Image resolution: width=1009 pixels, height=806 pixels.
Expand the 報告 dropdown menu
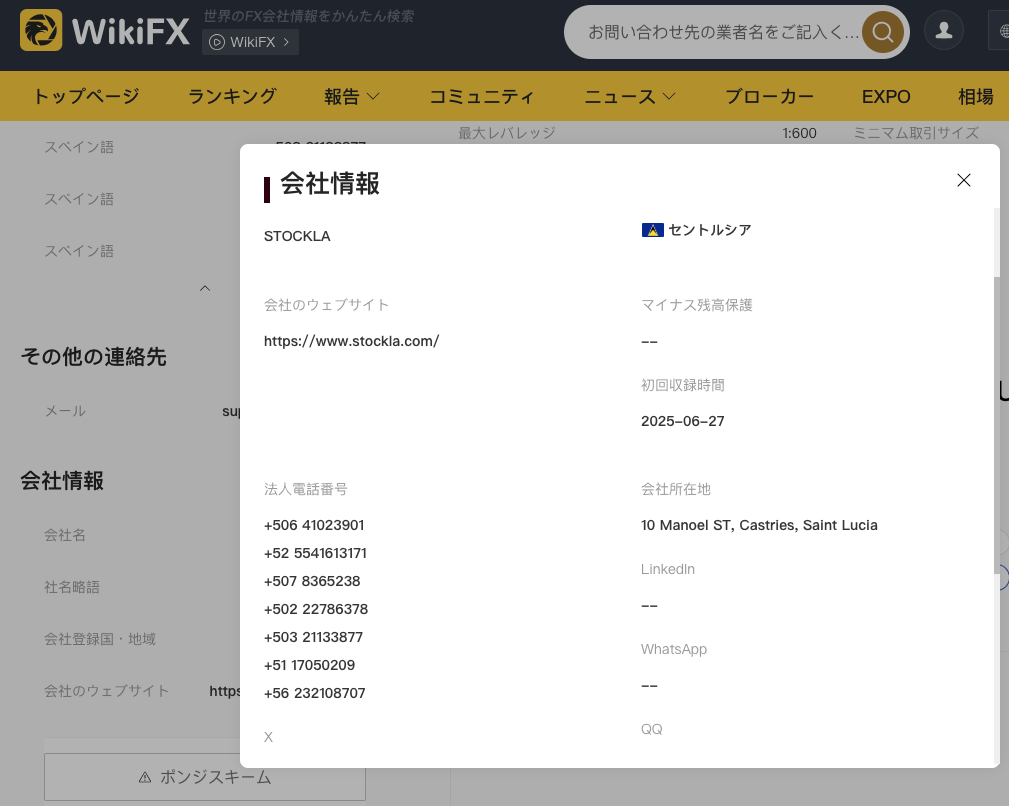click(x=351, y=96)
